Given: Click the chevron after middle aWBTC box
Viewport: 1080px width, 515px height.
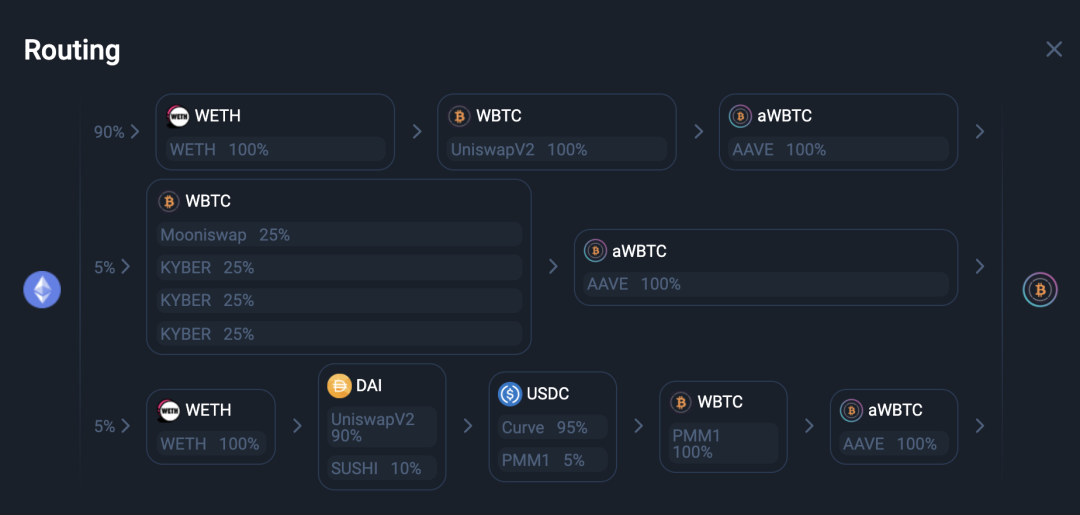Looking at the screenshot, I should click(x=980, y=266).
